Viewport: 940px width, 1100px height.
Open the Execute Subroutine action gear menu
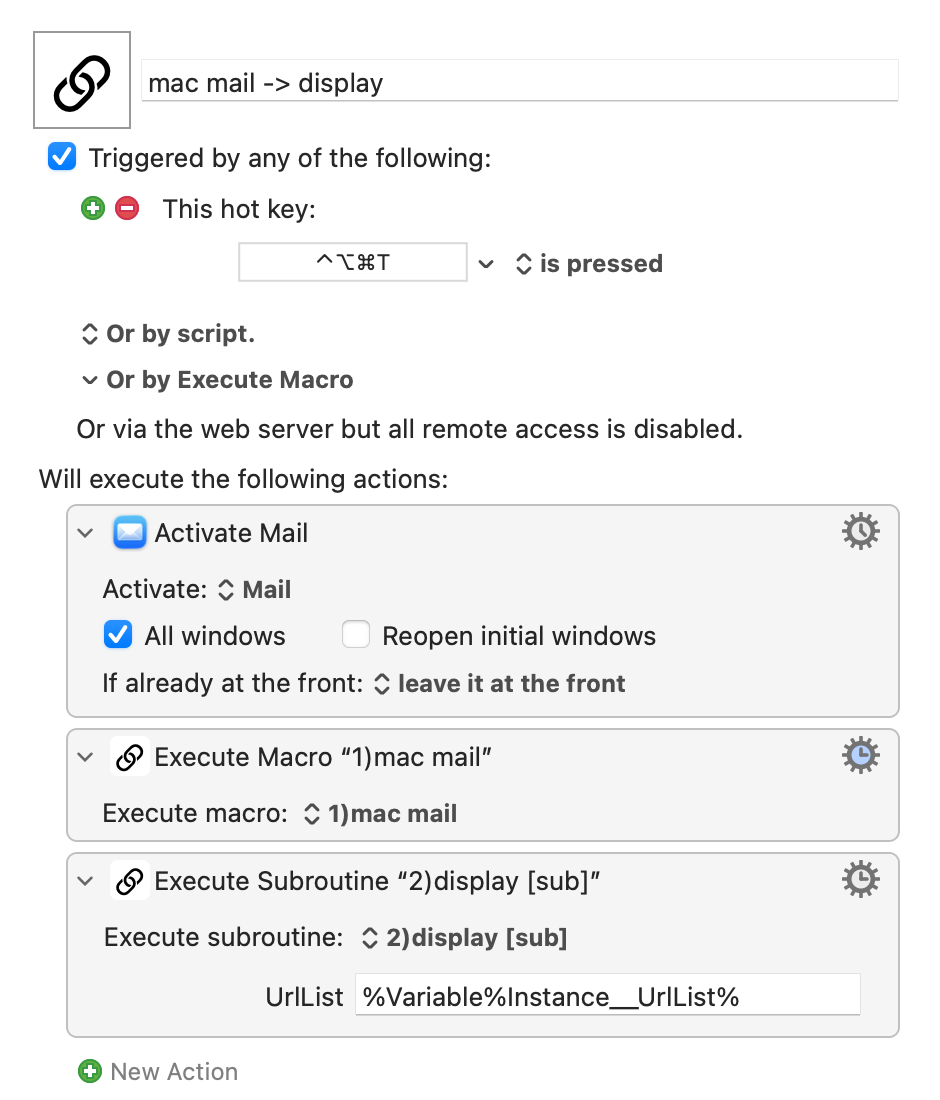[x=860, y=879]
